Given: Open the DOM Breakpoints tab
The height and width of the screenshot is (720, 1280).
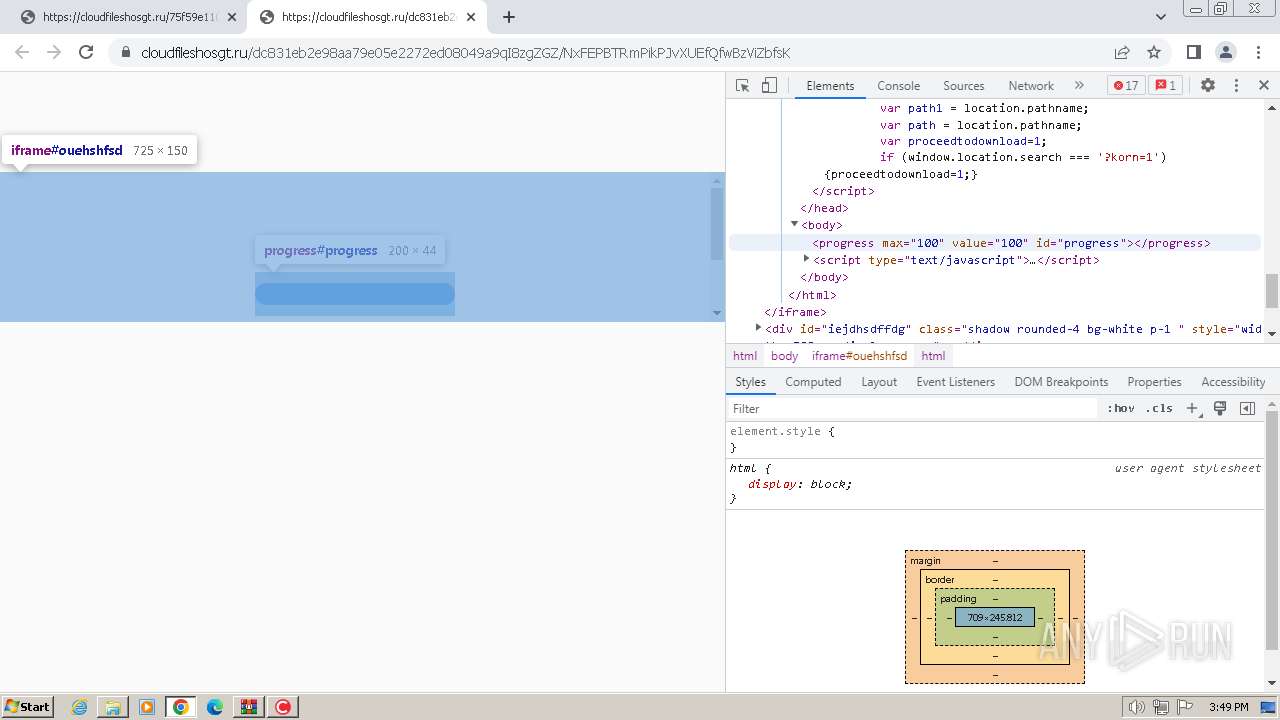Looking at the screenshot, I should pyautogui.click(x=1061, y=382).
